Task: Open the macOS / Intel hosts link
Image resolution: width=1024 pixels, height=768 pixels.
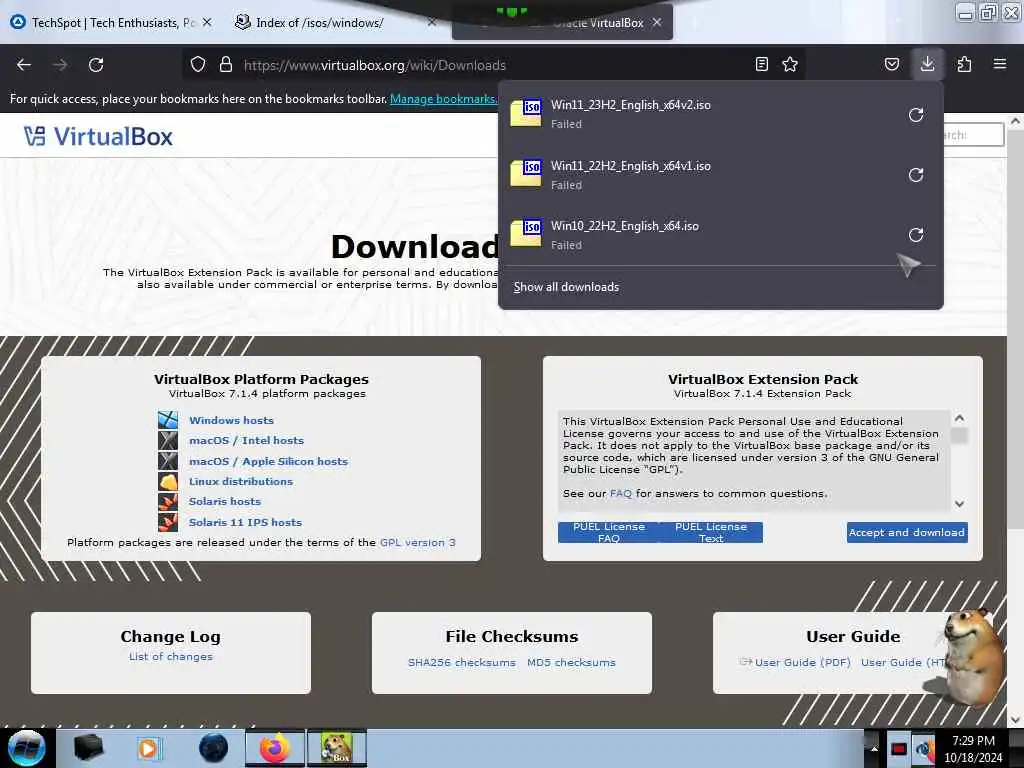Action: (247, 440)
